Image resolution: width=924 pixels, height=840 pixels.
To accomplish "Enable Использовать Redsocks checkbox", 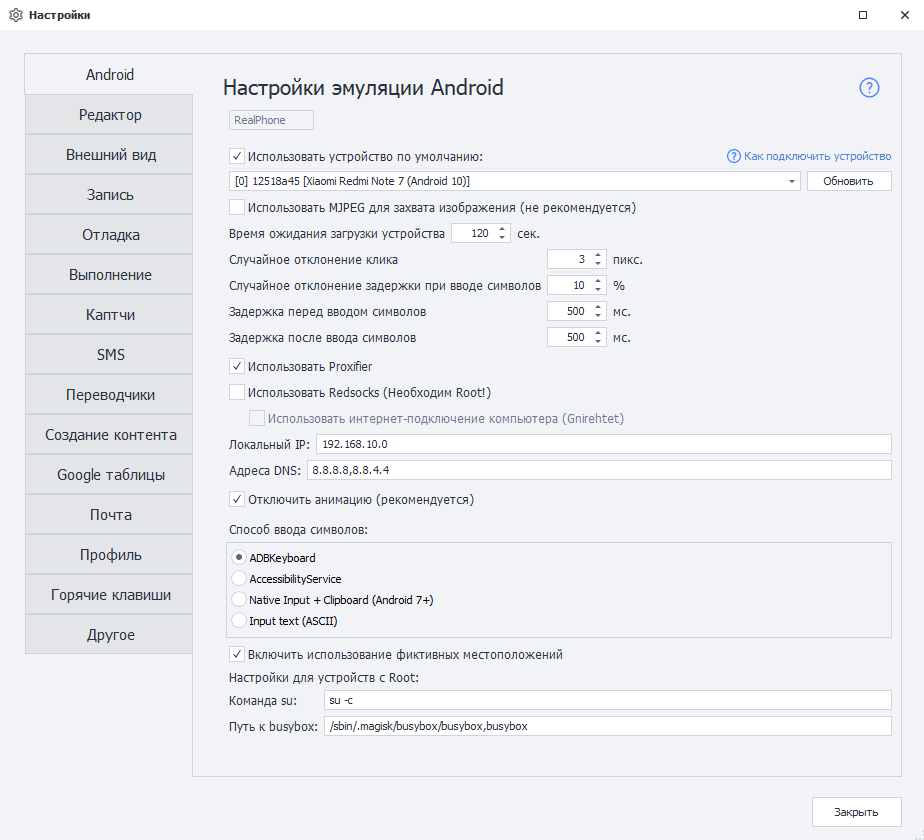I will point(237,393).
